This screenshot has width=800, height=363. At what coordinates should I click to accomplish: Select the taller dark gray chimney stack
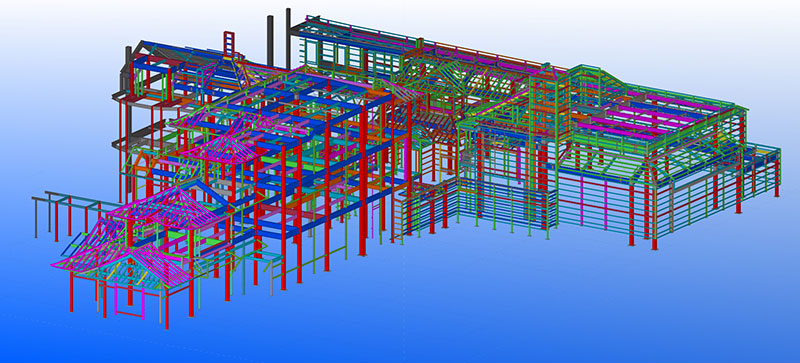[x=288, y=38]
